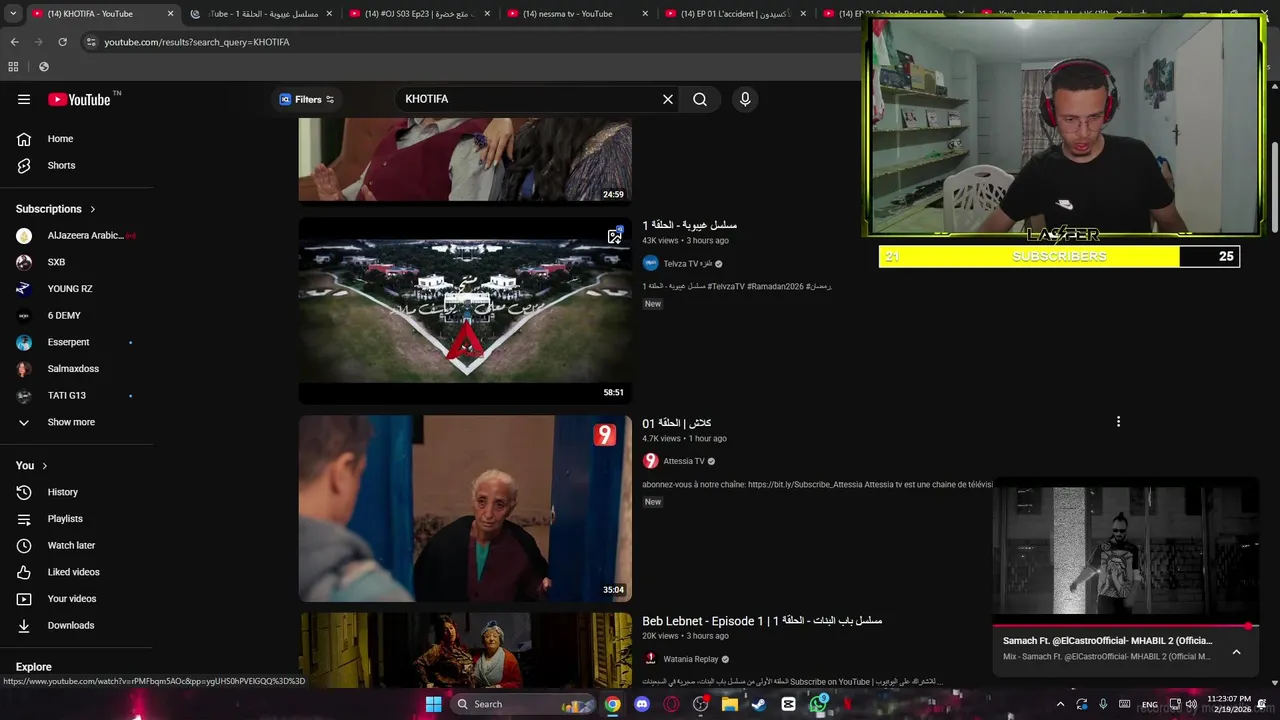This screenshot has height=720, width=1280.
Task: Open Chrome from the taskbar
Action: [612, 704]
